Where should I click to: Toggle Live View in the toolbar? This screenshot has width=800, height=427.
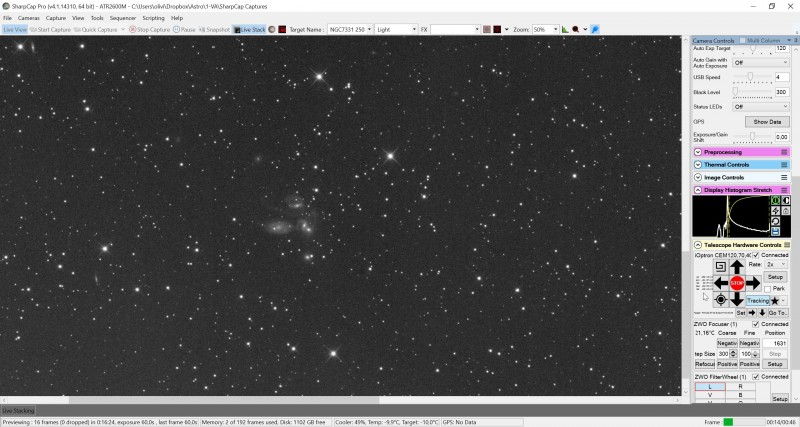(x=15, y=30)
